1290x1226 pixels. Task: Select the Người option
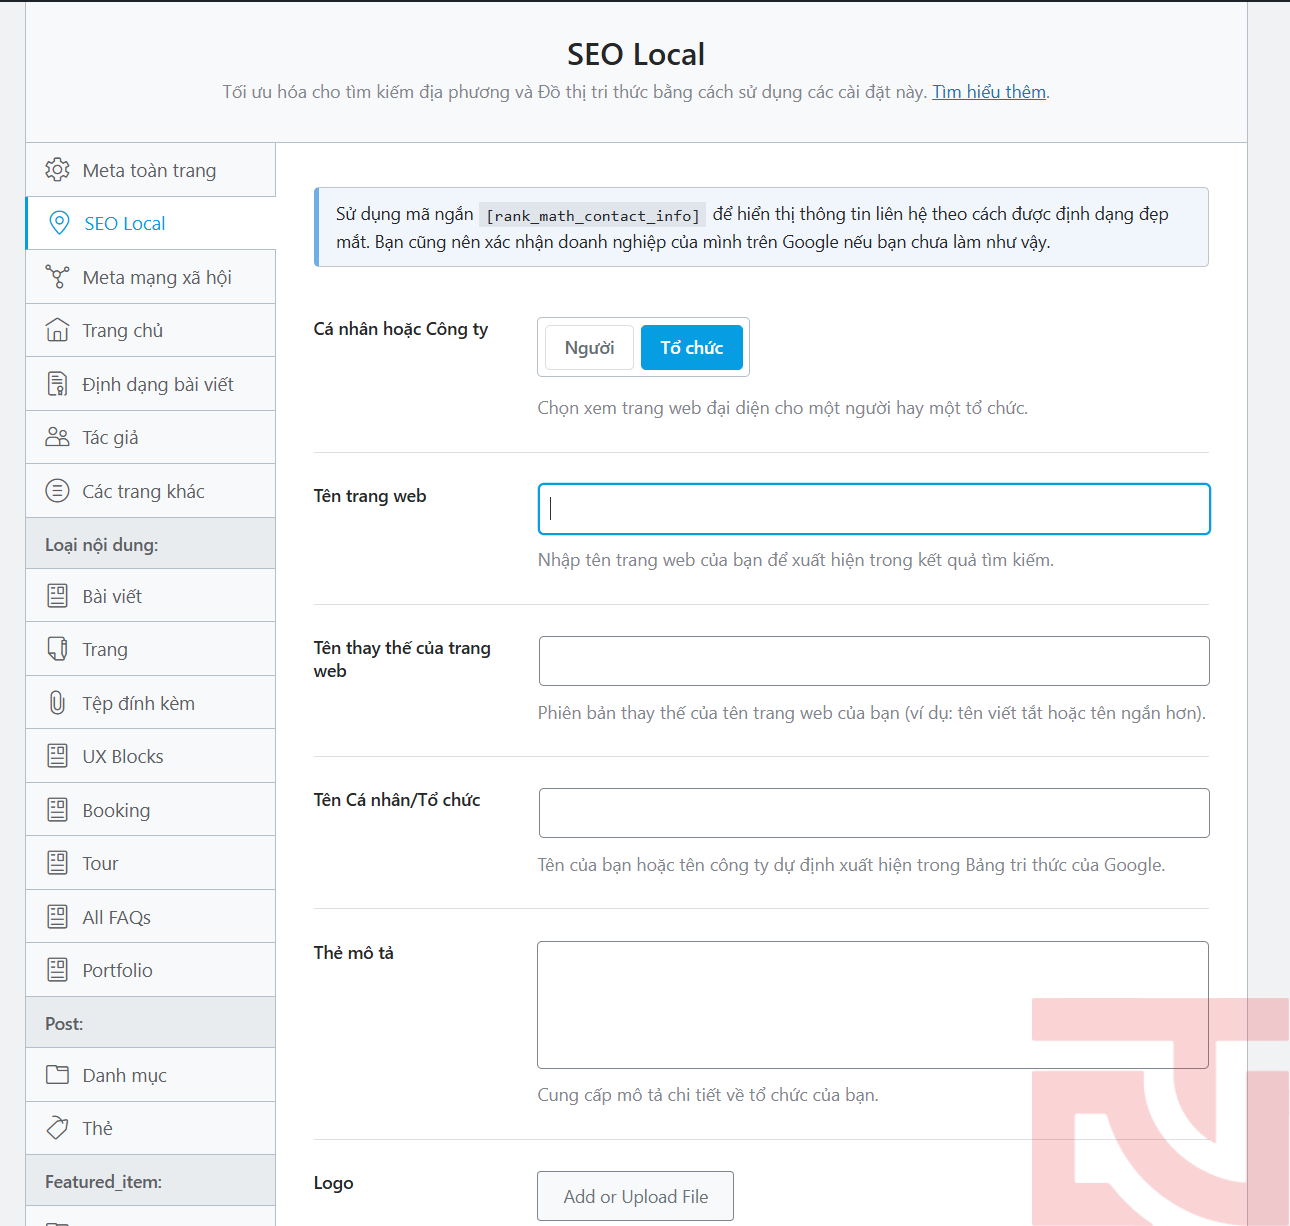[589, 348]
